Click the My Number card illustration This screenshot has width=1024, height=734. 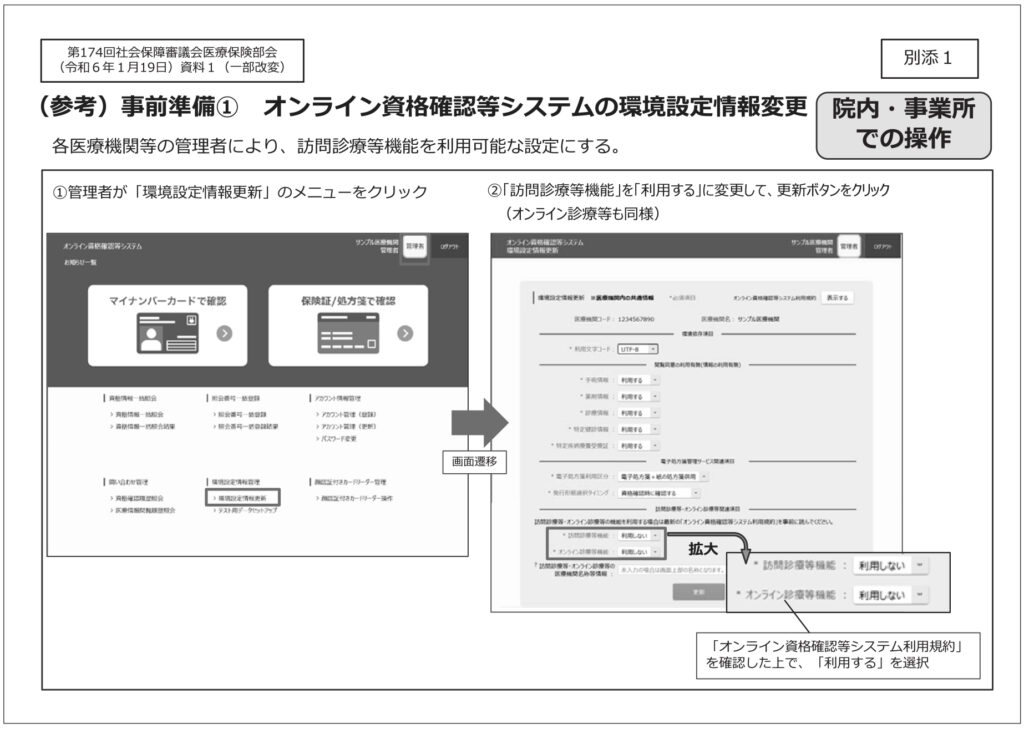[167, 334]
